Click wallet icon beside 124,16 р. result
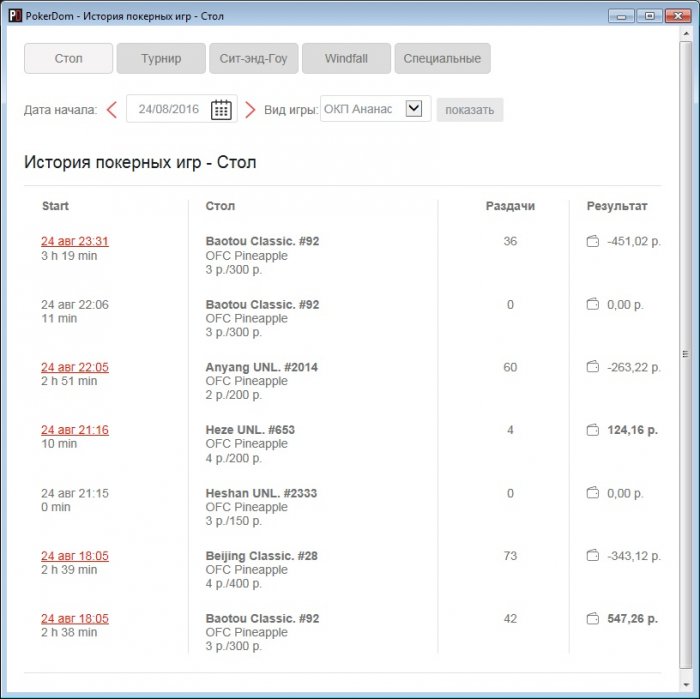This screenshot has height=699, width=700. click(592, 430)
